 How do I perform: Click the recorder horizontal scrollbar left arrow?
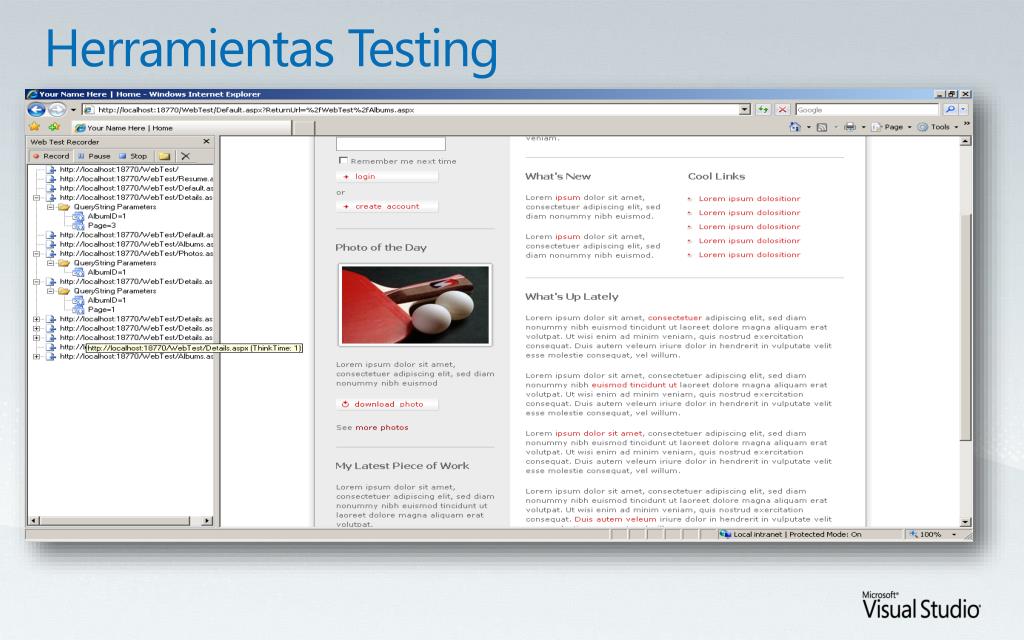(34, 520)
